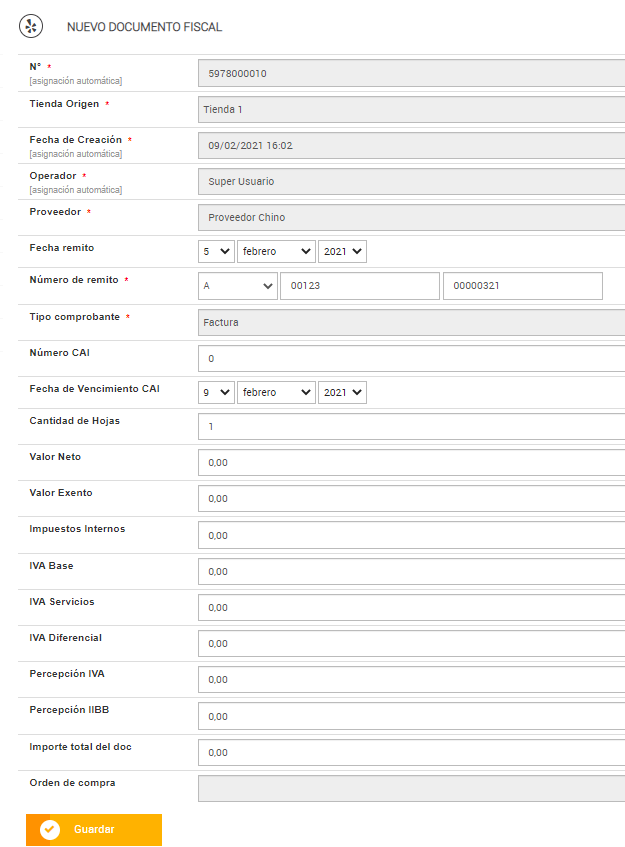Click the app logo icon in header
The image size is (625, 847).
click(x=31, y=27)
